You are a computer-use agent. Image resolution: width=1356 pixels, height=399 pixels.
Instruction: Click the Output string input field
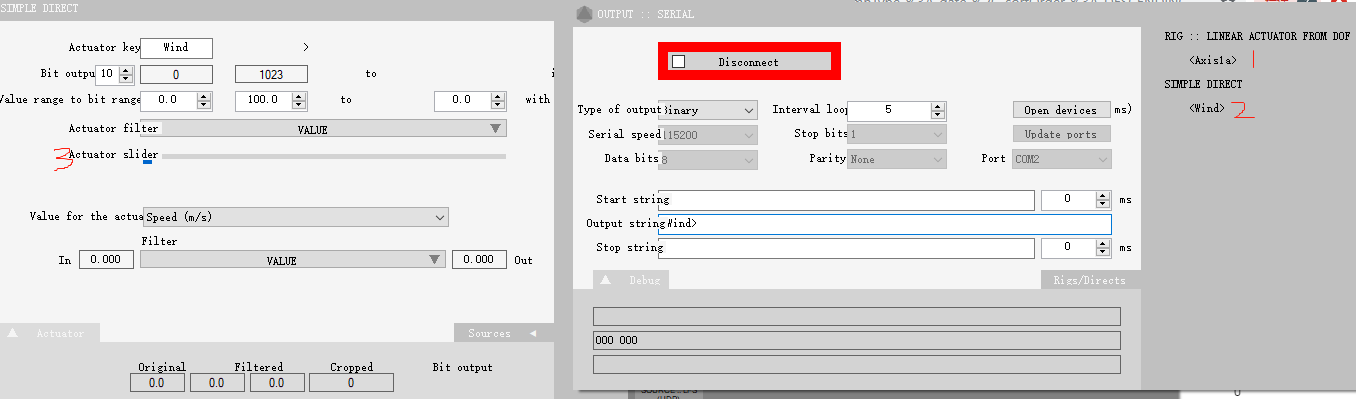pyautogui.click(x=886, y=224)
